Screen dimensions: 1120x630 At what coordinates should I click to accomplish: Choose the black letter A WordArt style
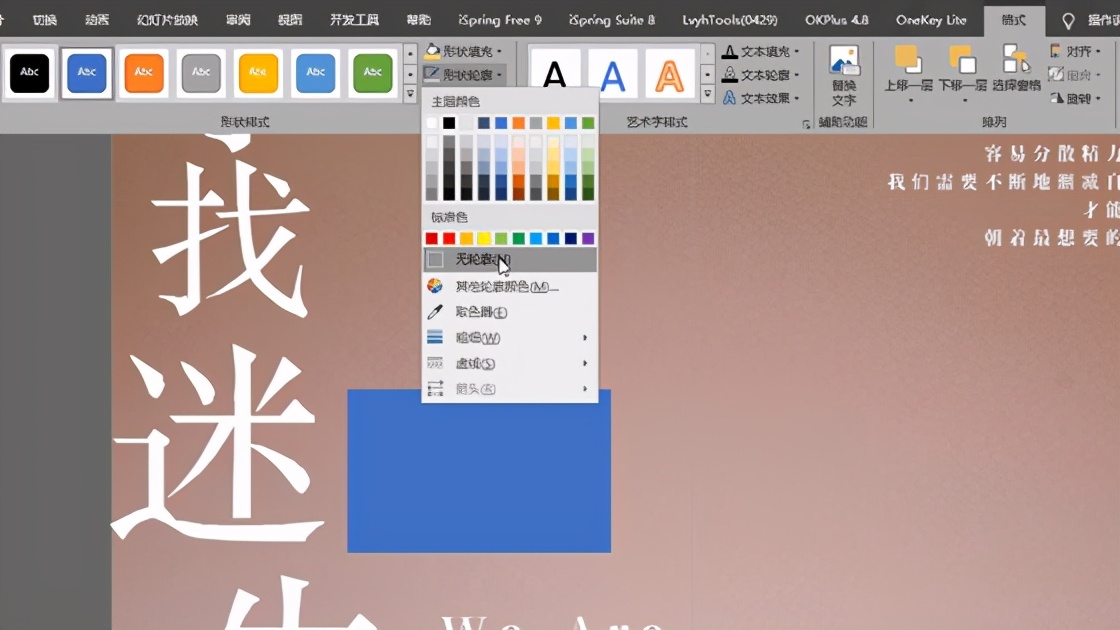(x=555, y=74)
